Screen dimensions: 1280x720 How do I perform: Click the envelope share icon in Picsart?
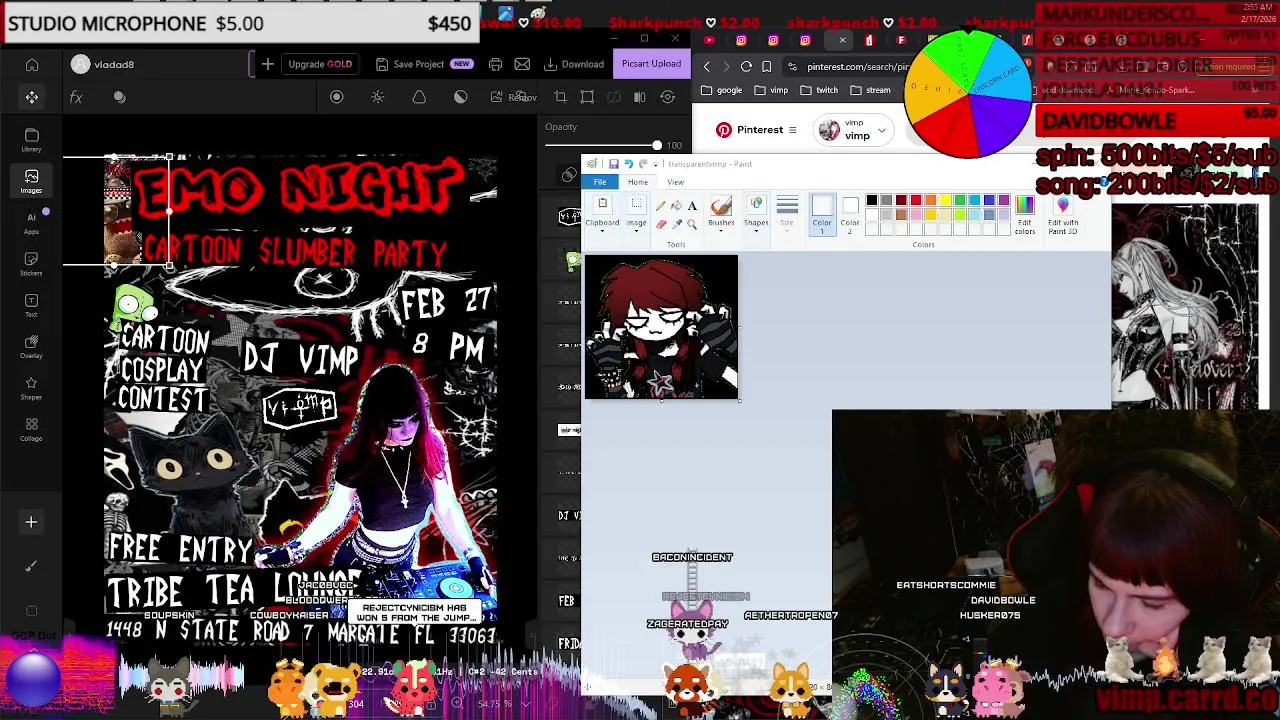click(x=522, y=64)
